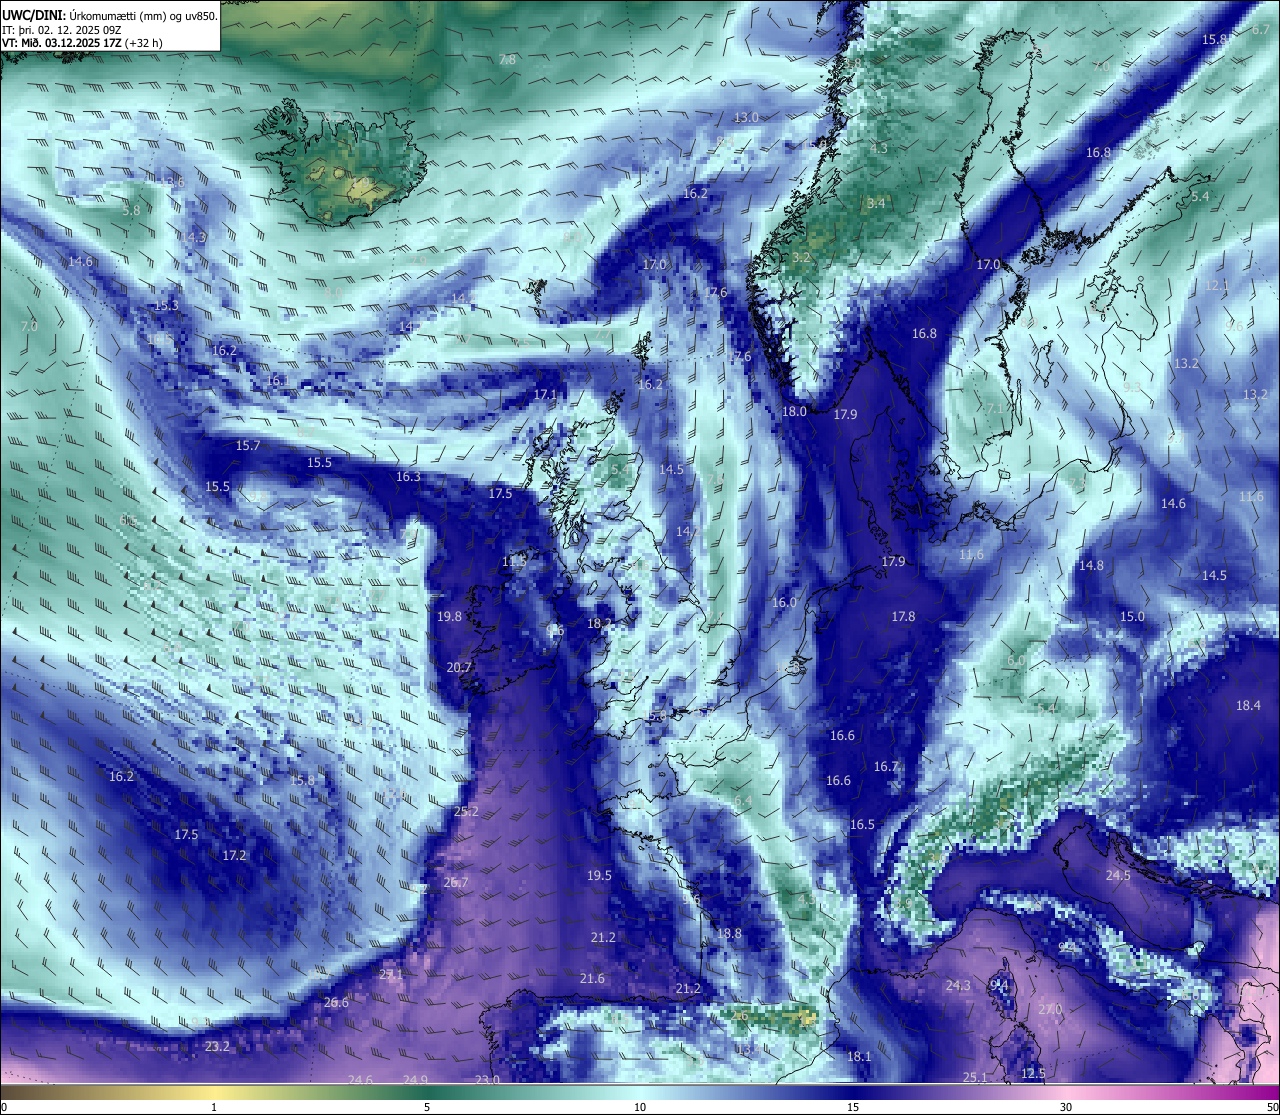
Task: Click the 24.9 value at the bottom edge
Action: (415, 1079)
